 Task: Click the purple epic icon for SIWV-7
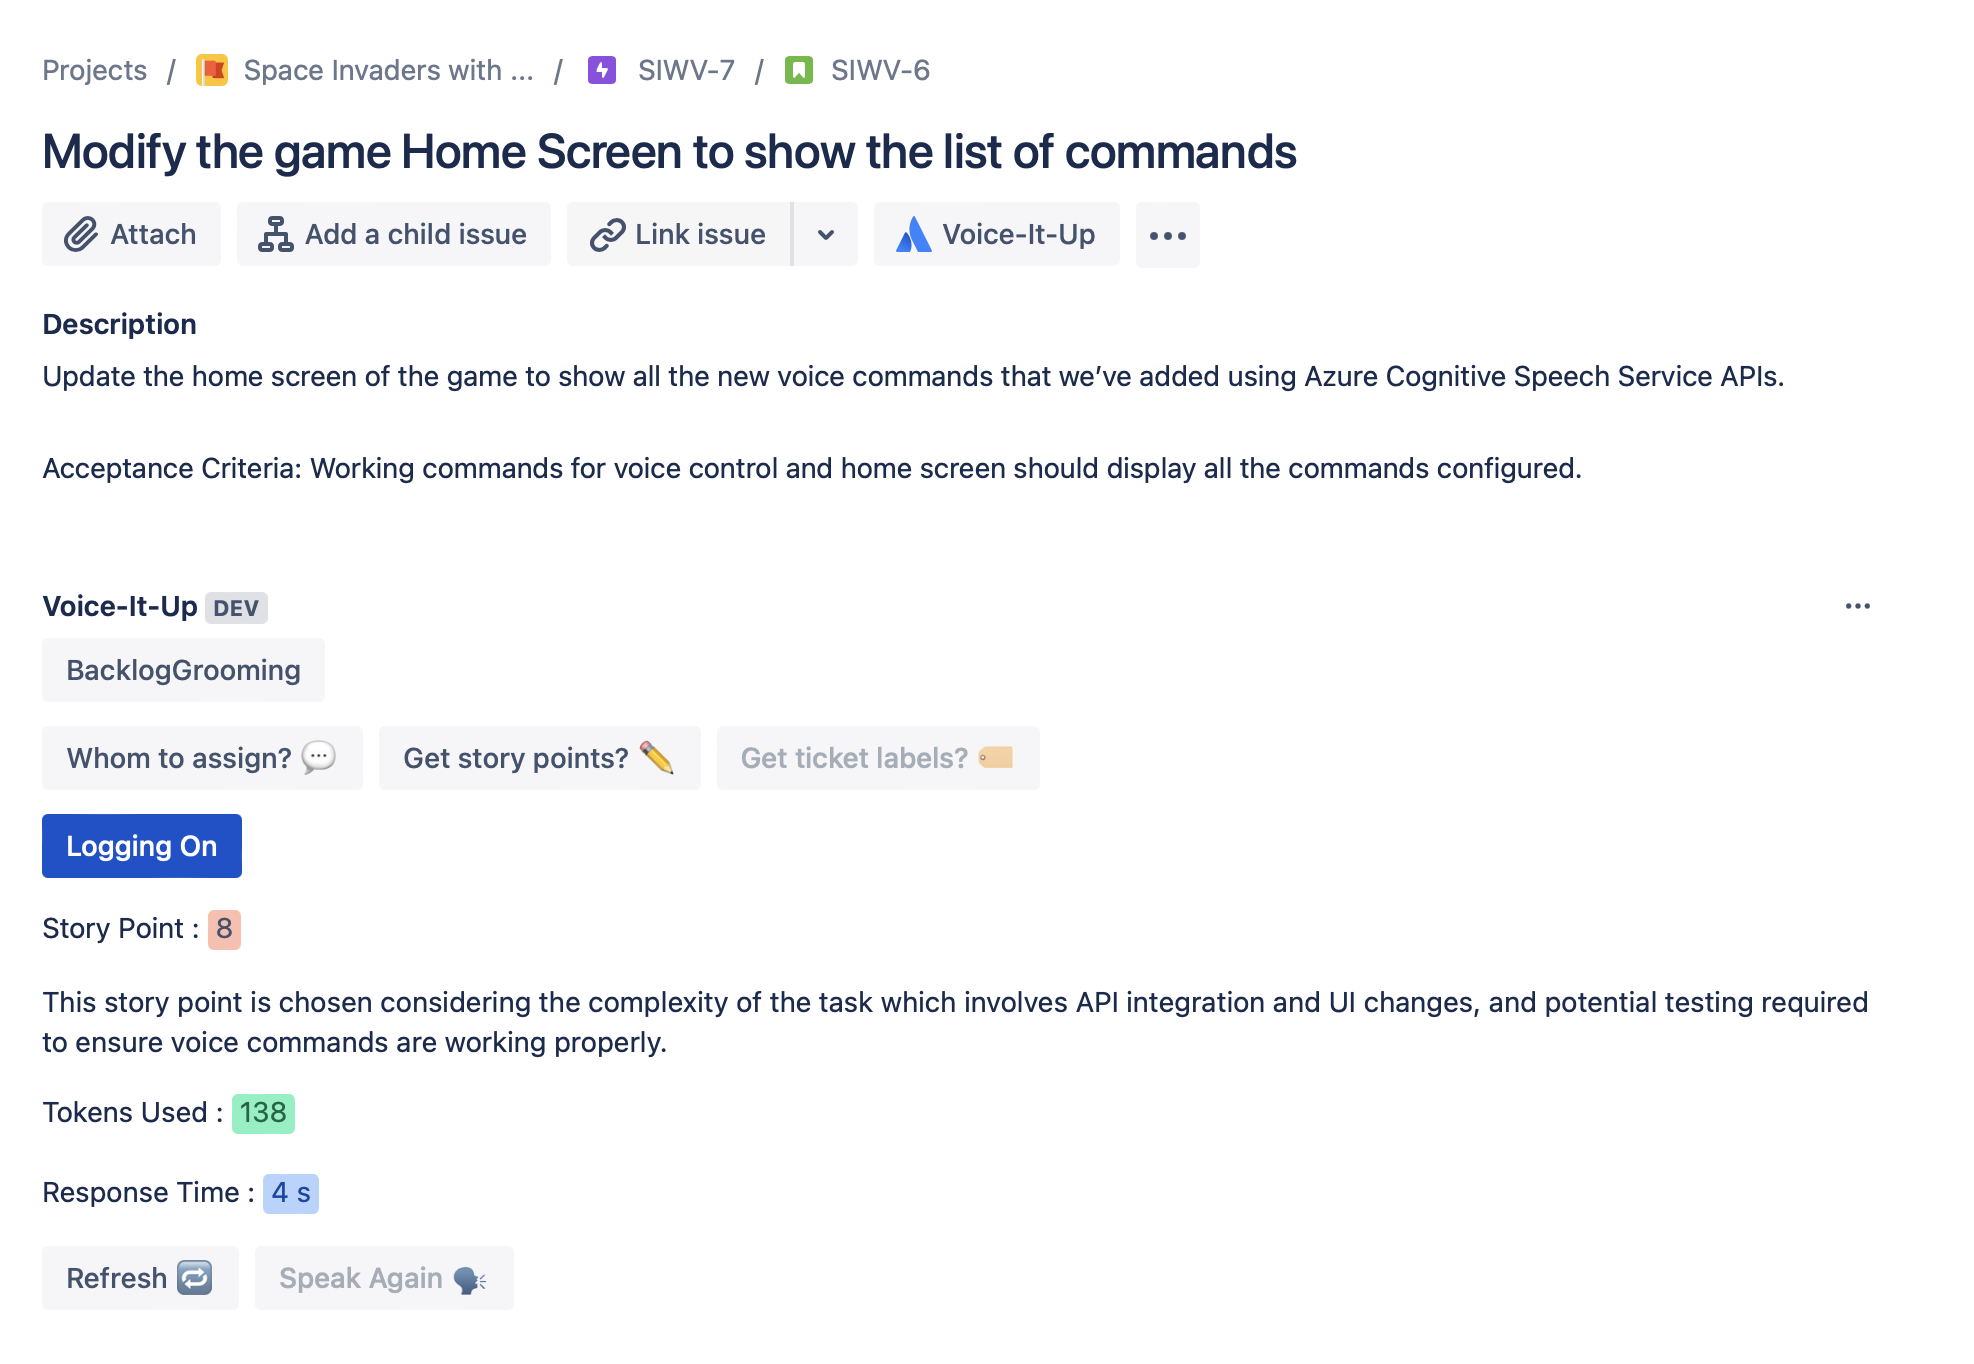(x=601, y=70)
